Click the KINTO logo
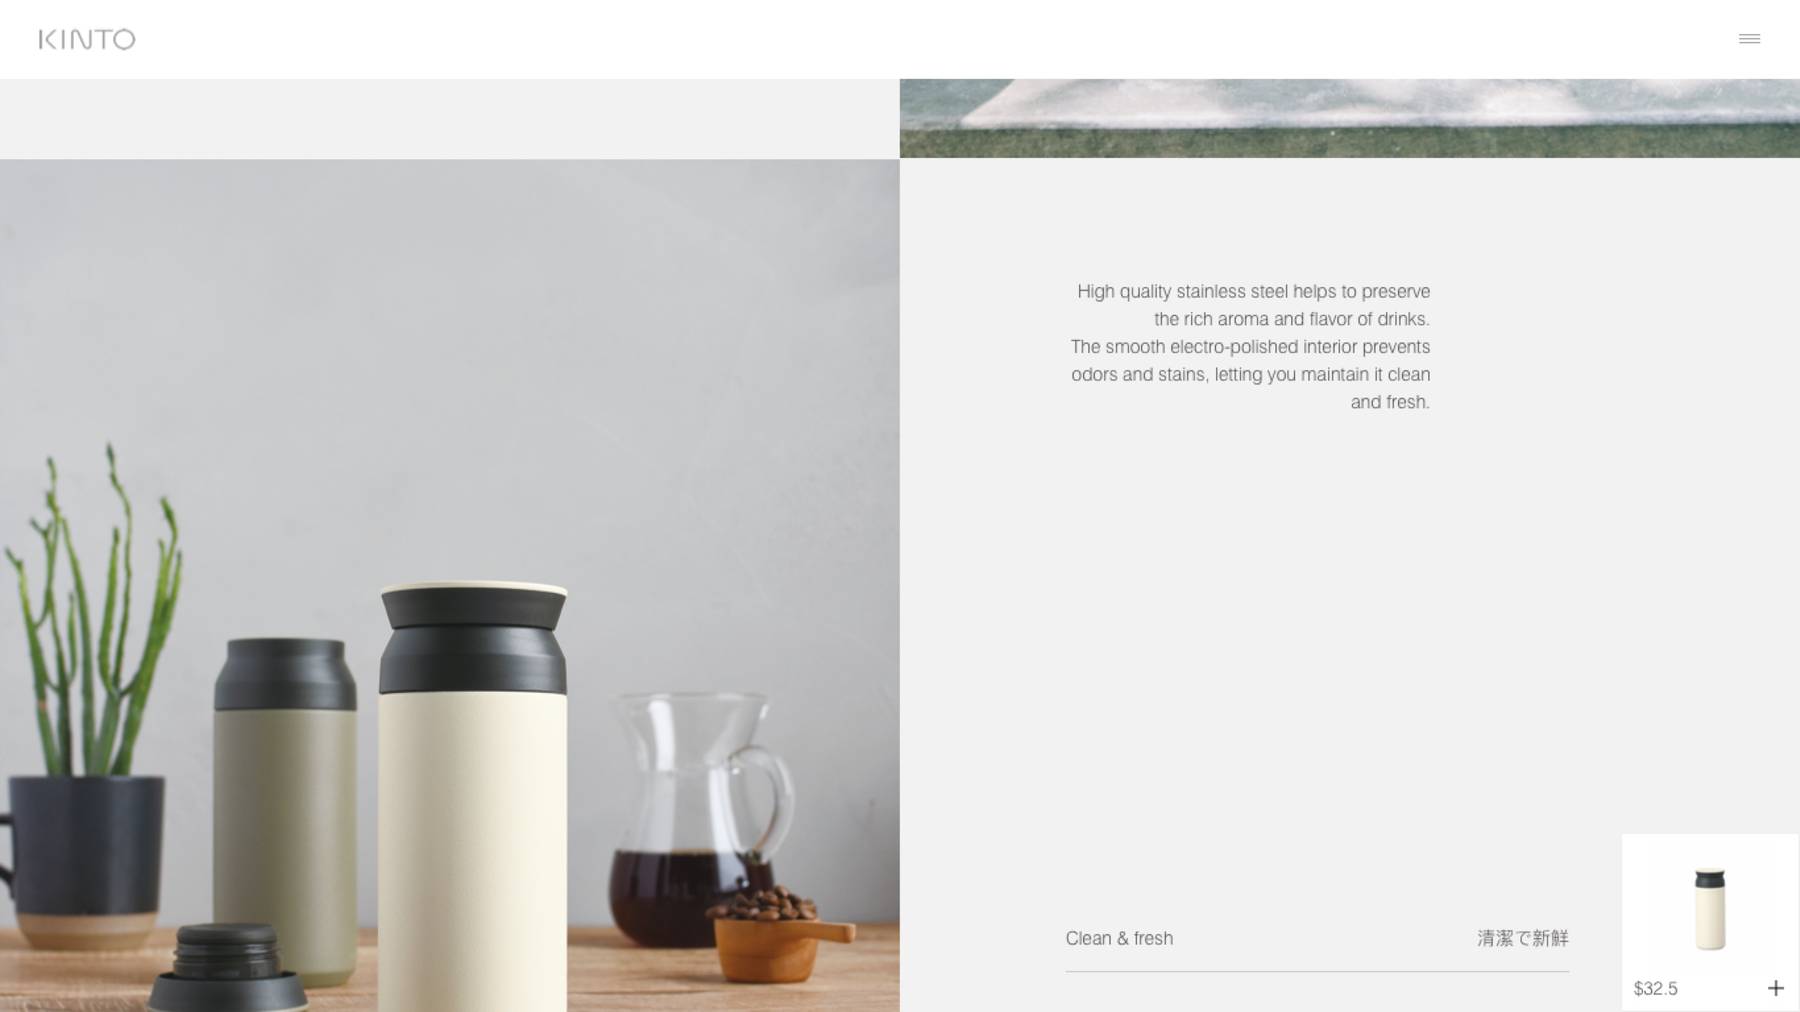The width and height of the screenshot is (1800, 1012). click(87, 39)
